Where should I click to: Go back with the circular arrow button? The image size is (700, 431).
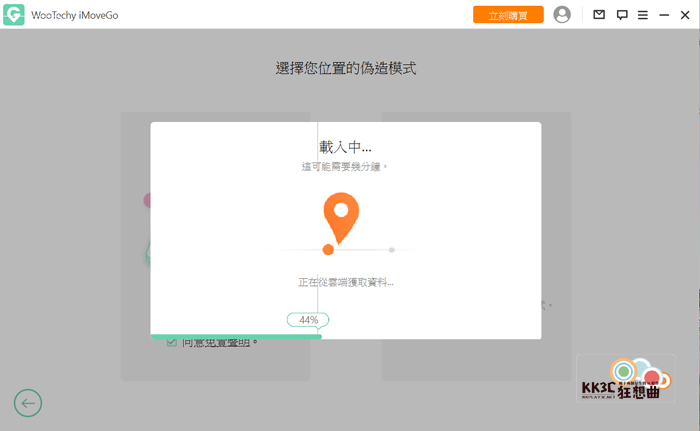[28, 403]
